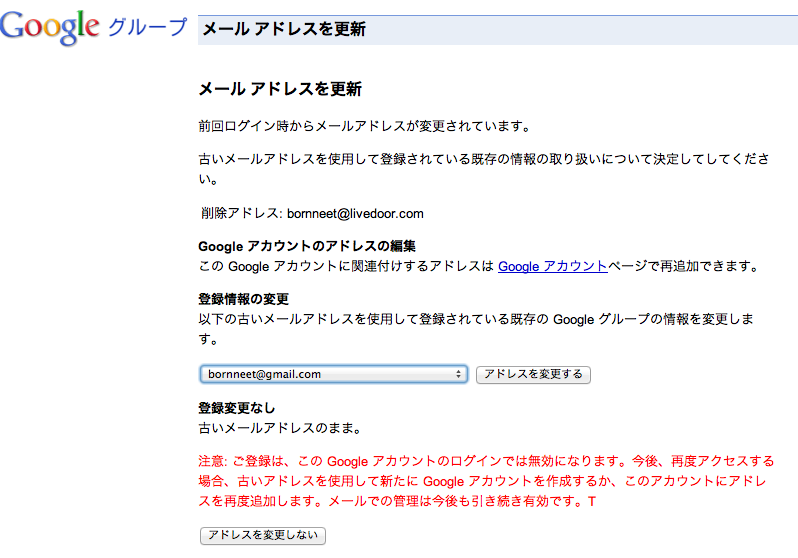
Task: Click the アドレスを変更する button
Action: pyautogui.click(x=533, y=374)
